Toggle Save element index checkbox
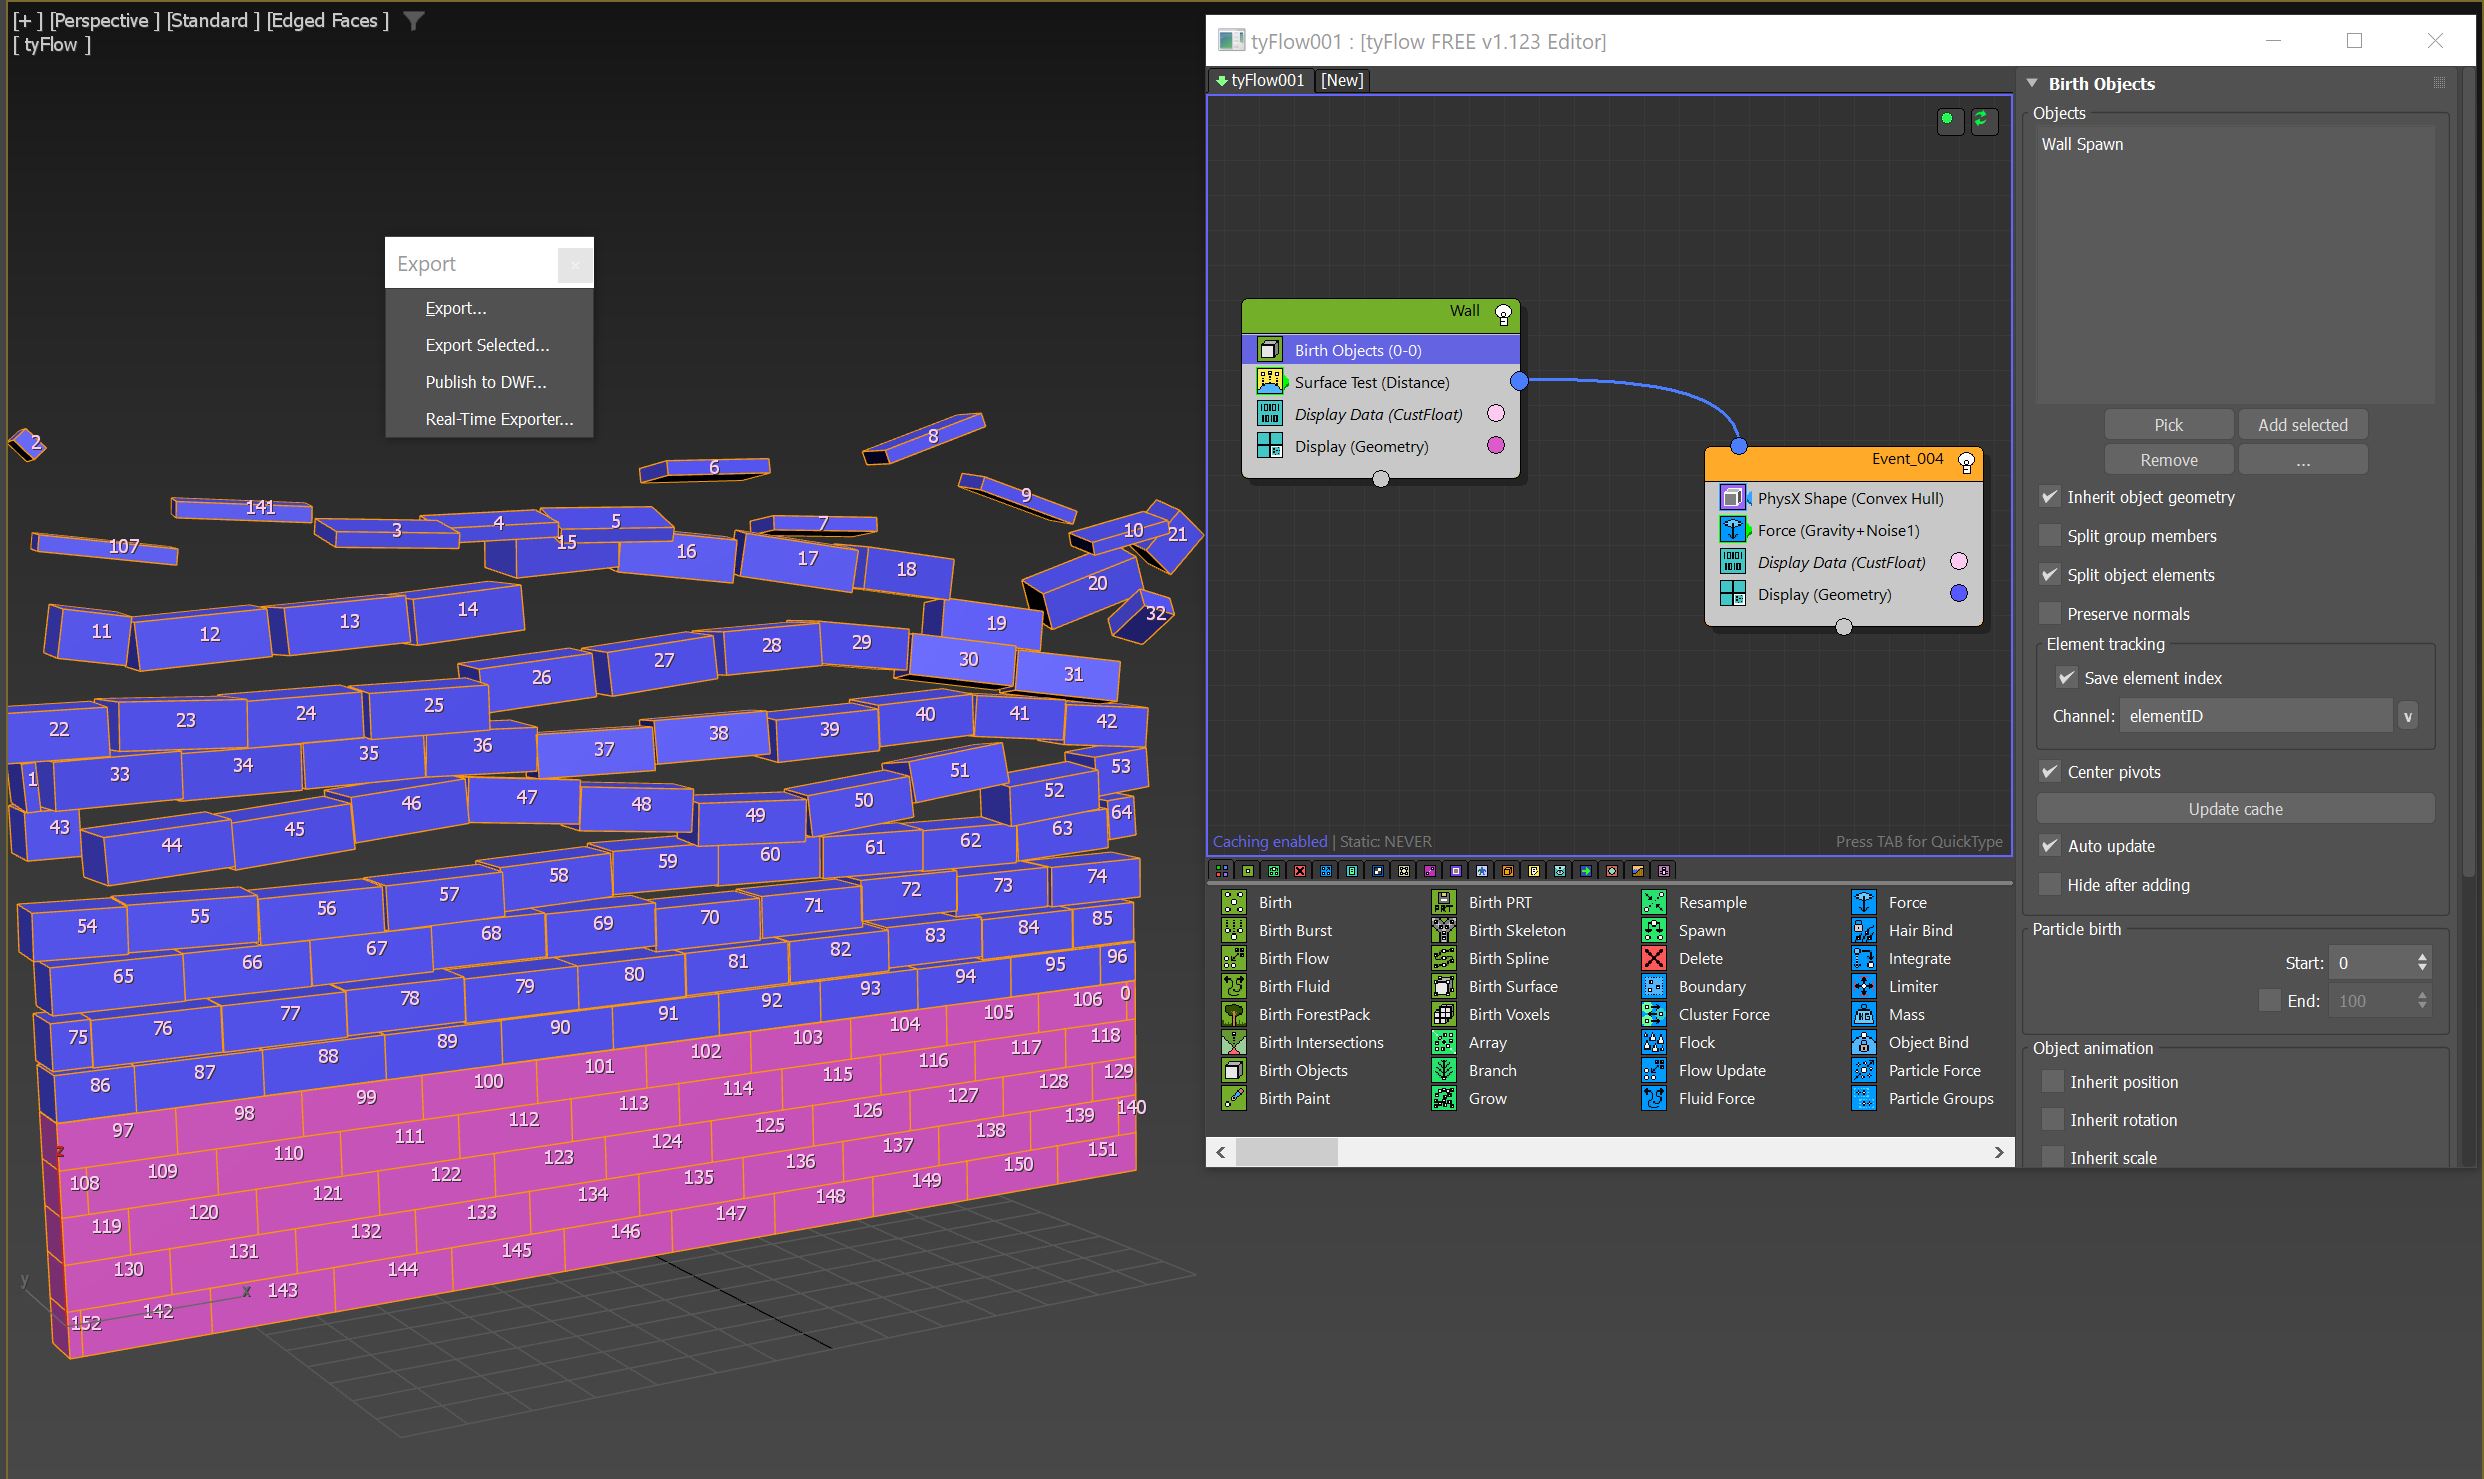Image resolution: width=2484 pixels, height=1479 pixels. click(x=2067, y=678)
